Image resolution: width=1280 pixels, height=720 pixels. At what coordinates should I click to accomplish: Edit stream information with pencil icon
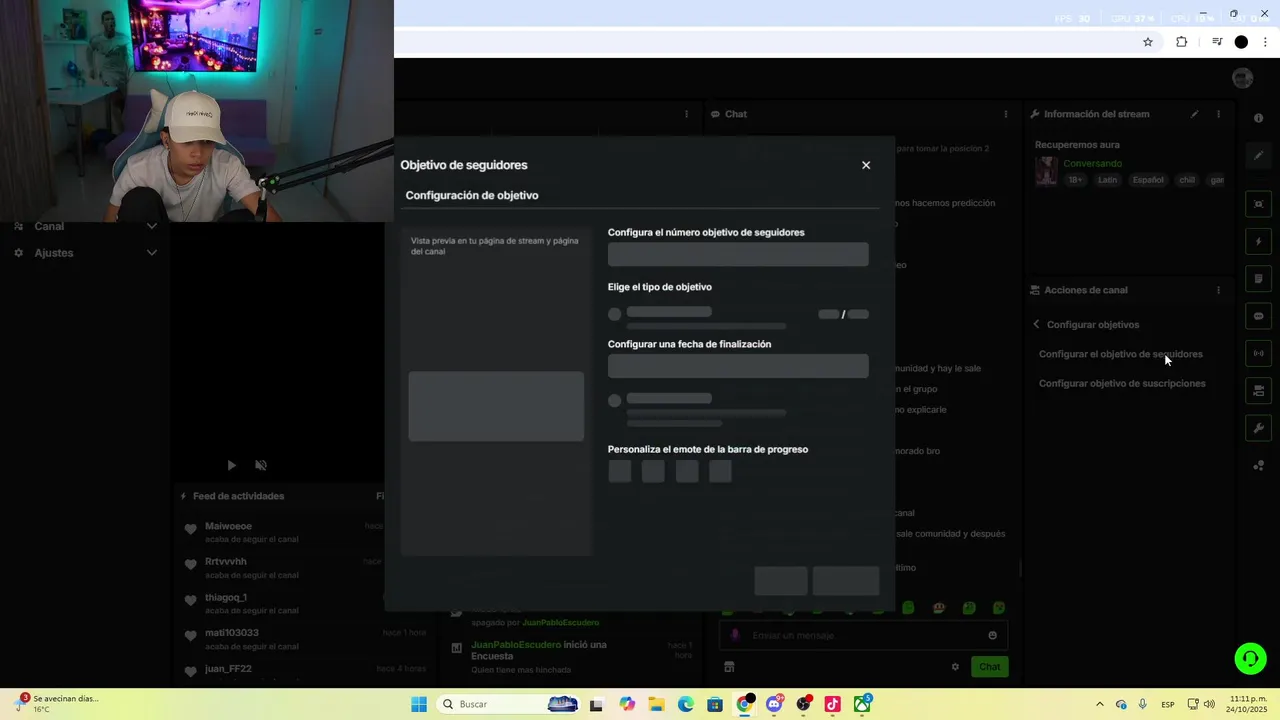1194,114
